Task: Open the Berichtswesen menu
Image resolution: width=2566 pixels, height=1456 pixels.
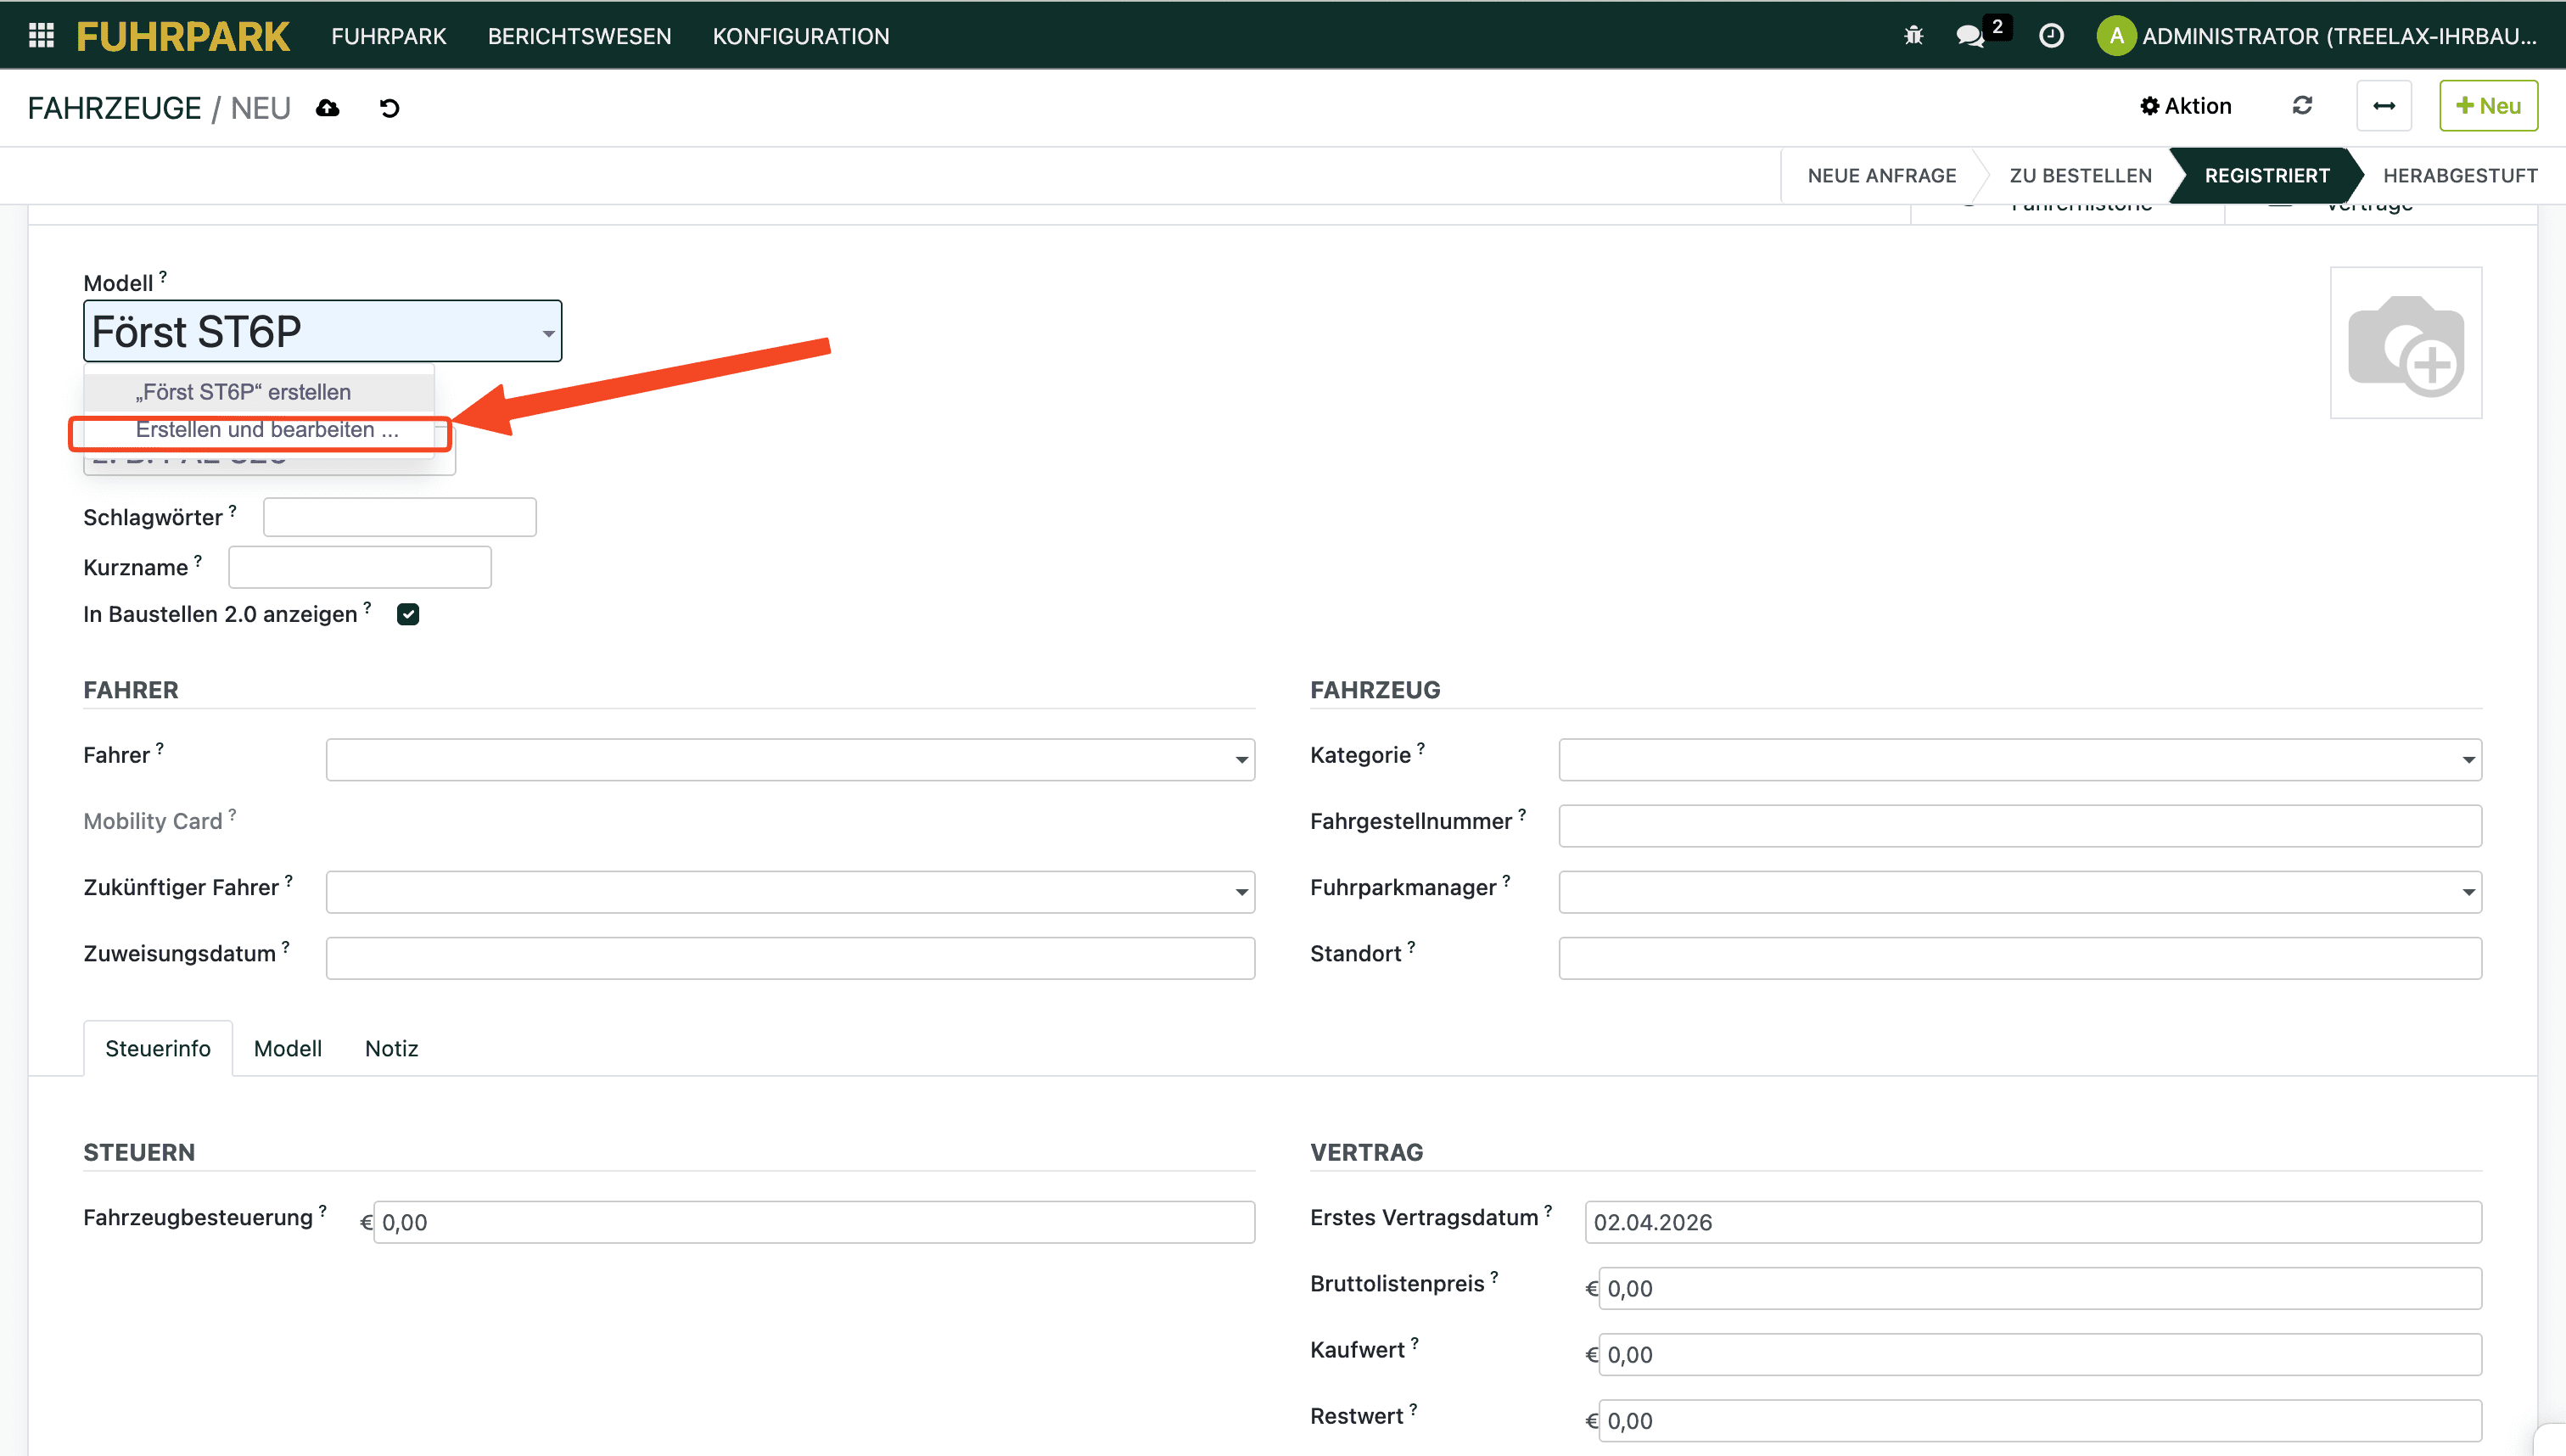Action: [x=579, y=36]
